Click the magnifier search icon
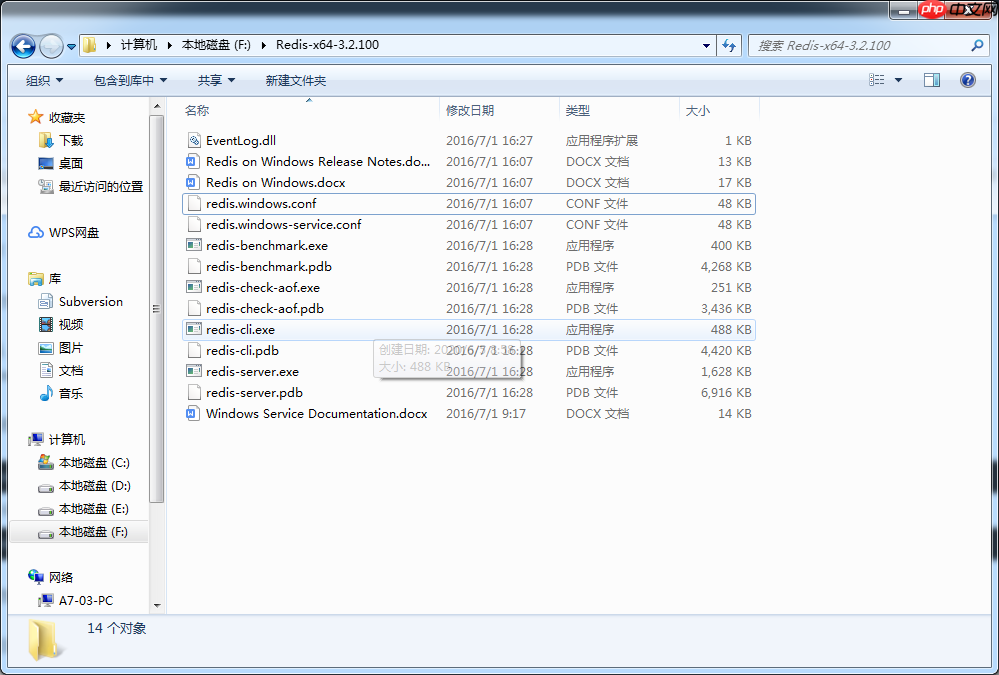 (x=977, y=45)
